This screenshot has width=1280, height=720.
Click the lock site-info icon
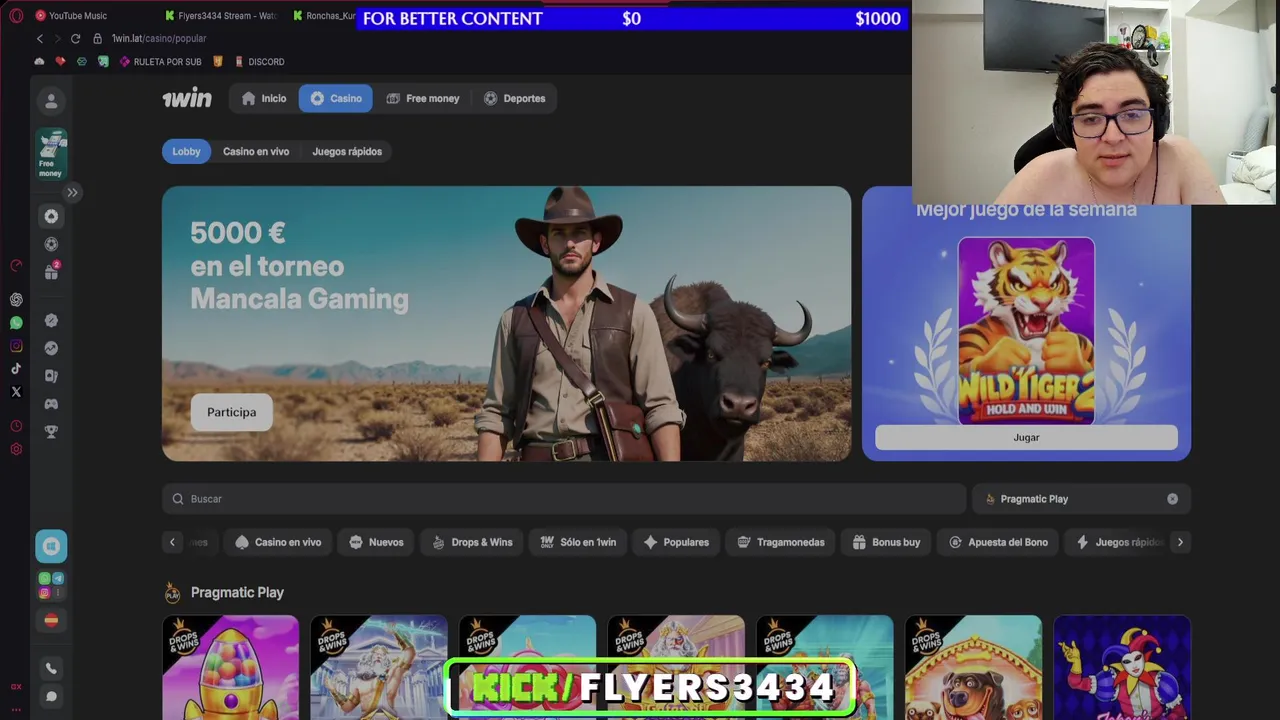(97, 38)
